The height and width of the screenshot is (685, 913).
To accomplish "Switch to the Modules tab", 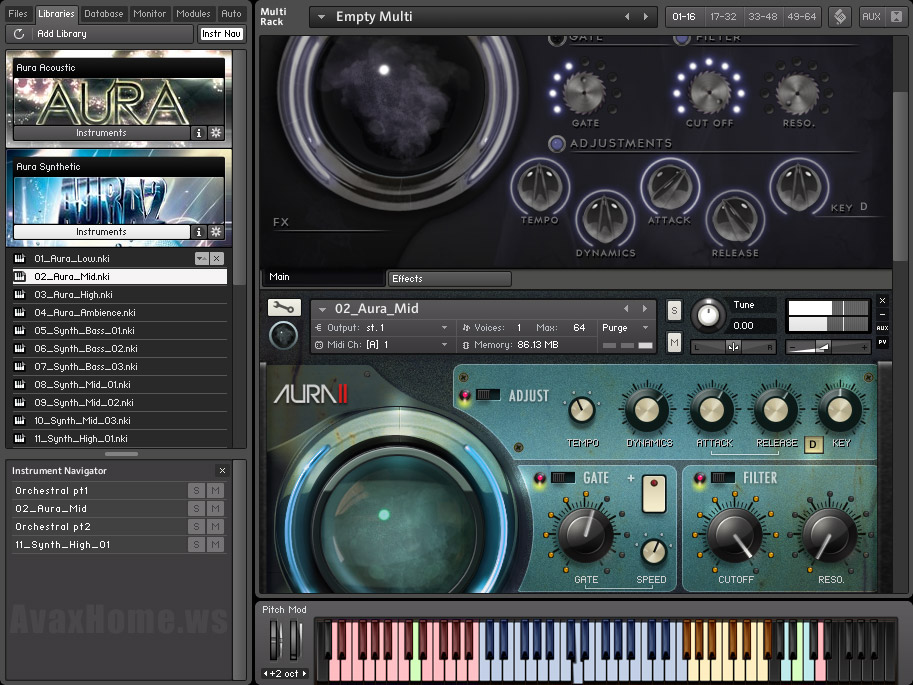I will click(193, 13).
